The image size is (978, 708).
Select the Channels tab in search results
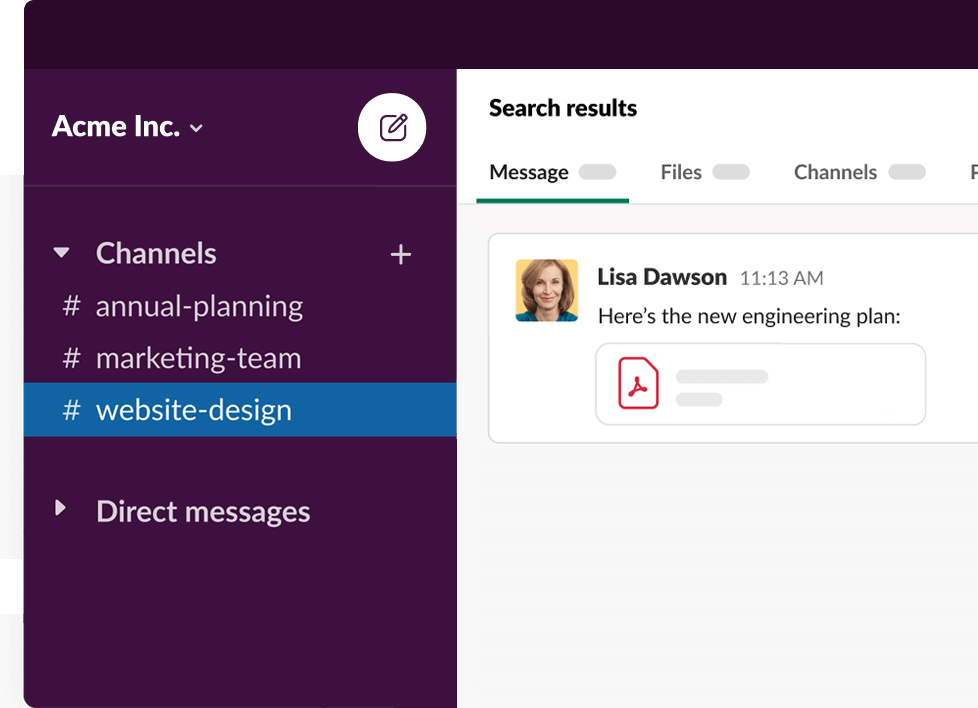(835, 172)
